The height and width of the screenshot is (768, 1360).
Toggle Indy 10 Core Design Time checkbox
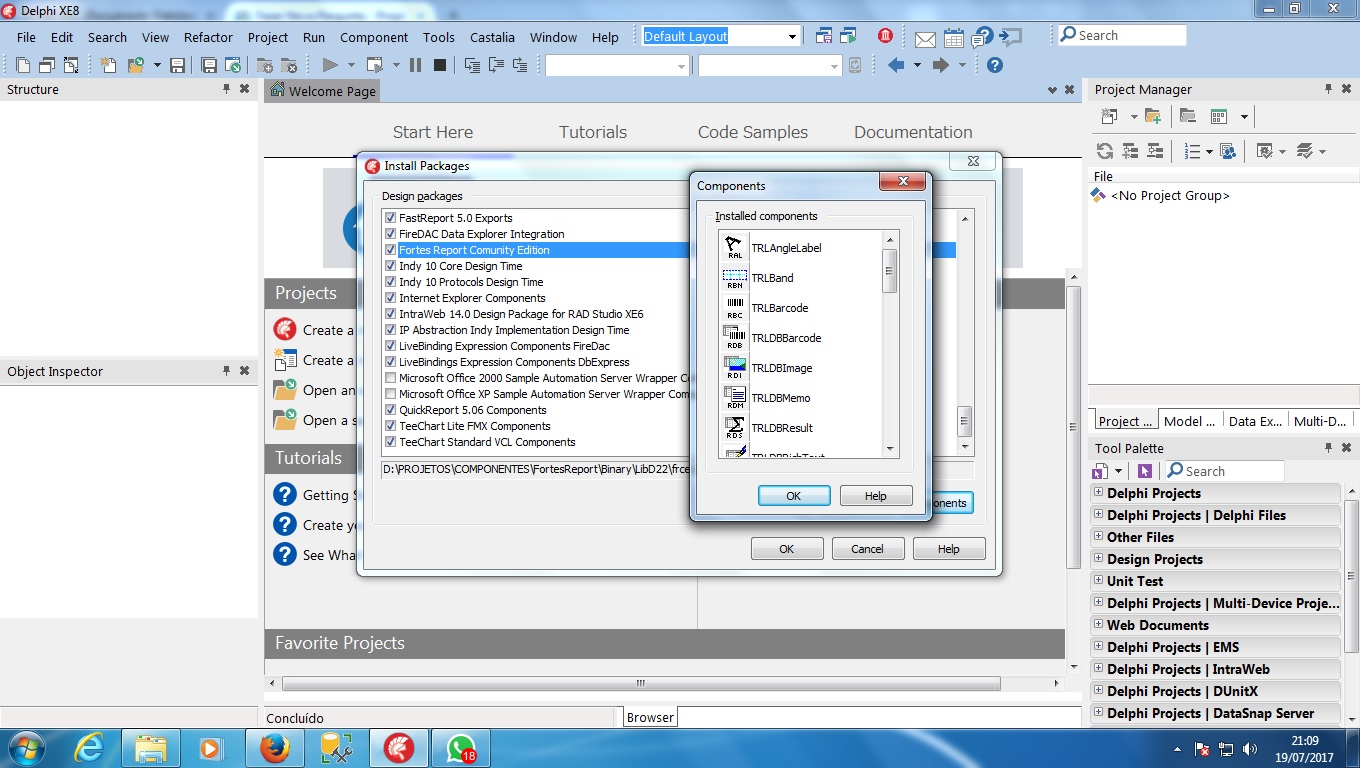pos(390,266)
